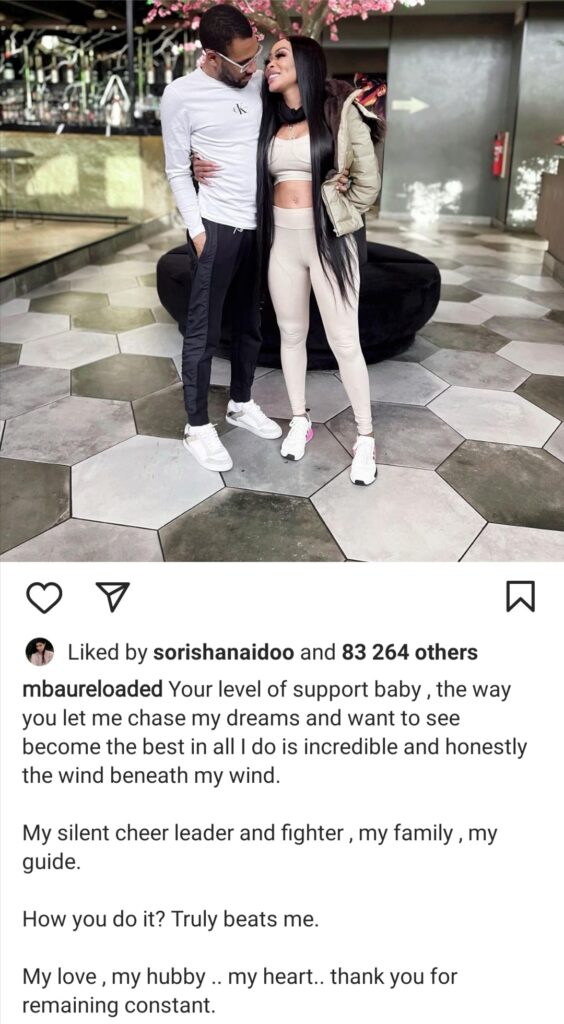The image size is (564, 1024).
Task: Tap the heart like icon
Action: 44,597
